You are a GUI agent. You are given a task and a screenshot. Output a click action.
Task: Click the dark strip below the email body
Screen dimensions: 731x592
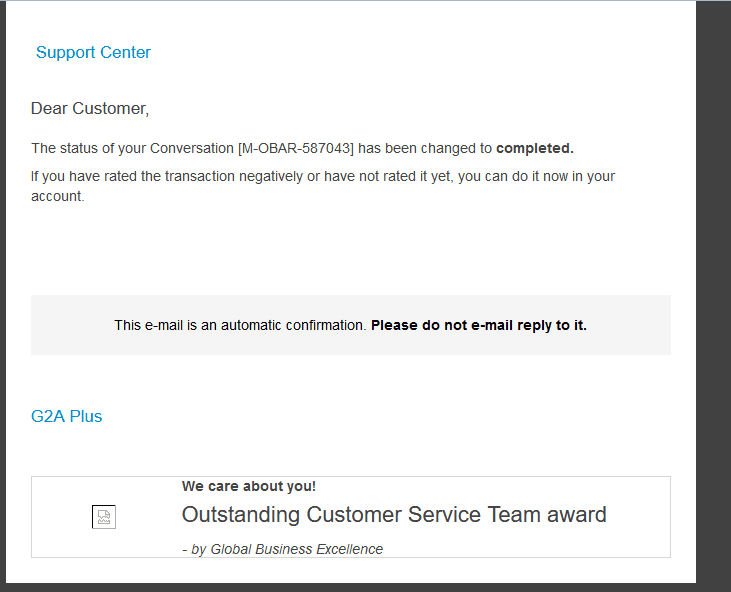point(350,587)
